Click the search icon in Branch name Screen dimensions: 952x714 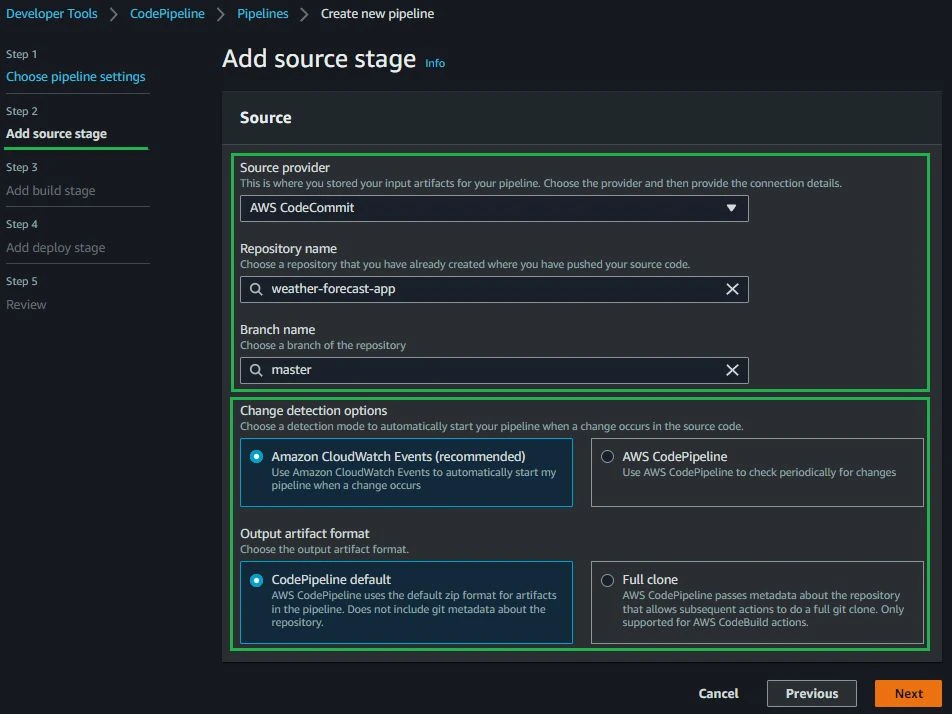[256, 370]
